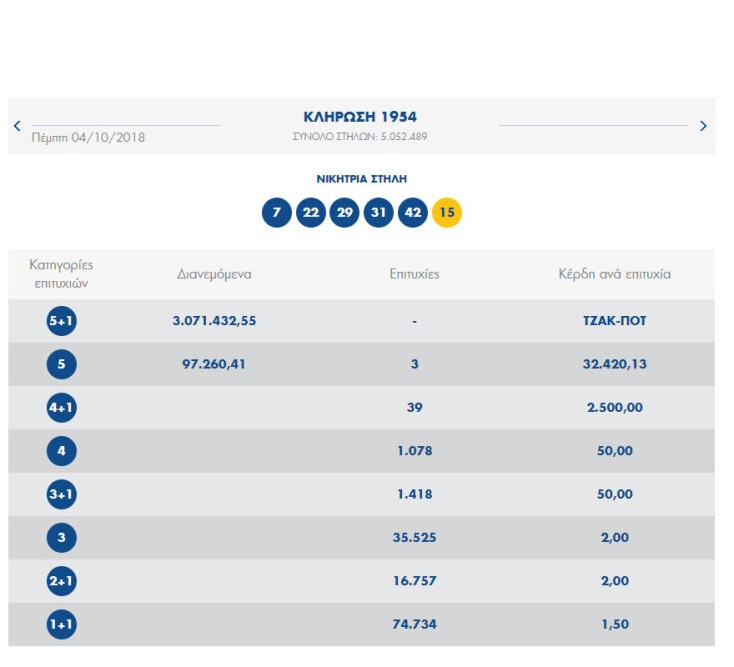
Task: Click the 32.420,13 winnings amount
Action: 614,364
